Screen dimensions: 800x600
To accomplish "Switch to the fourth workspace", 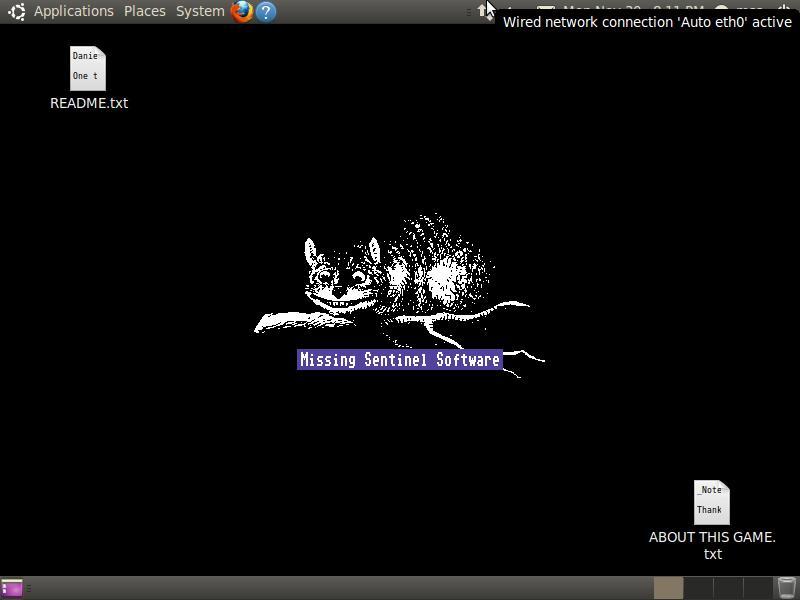I will pos(757,588).
